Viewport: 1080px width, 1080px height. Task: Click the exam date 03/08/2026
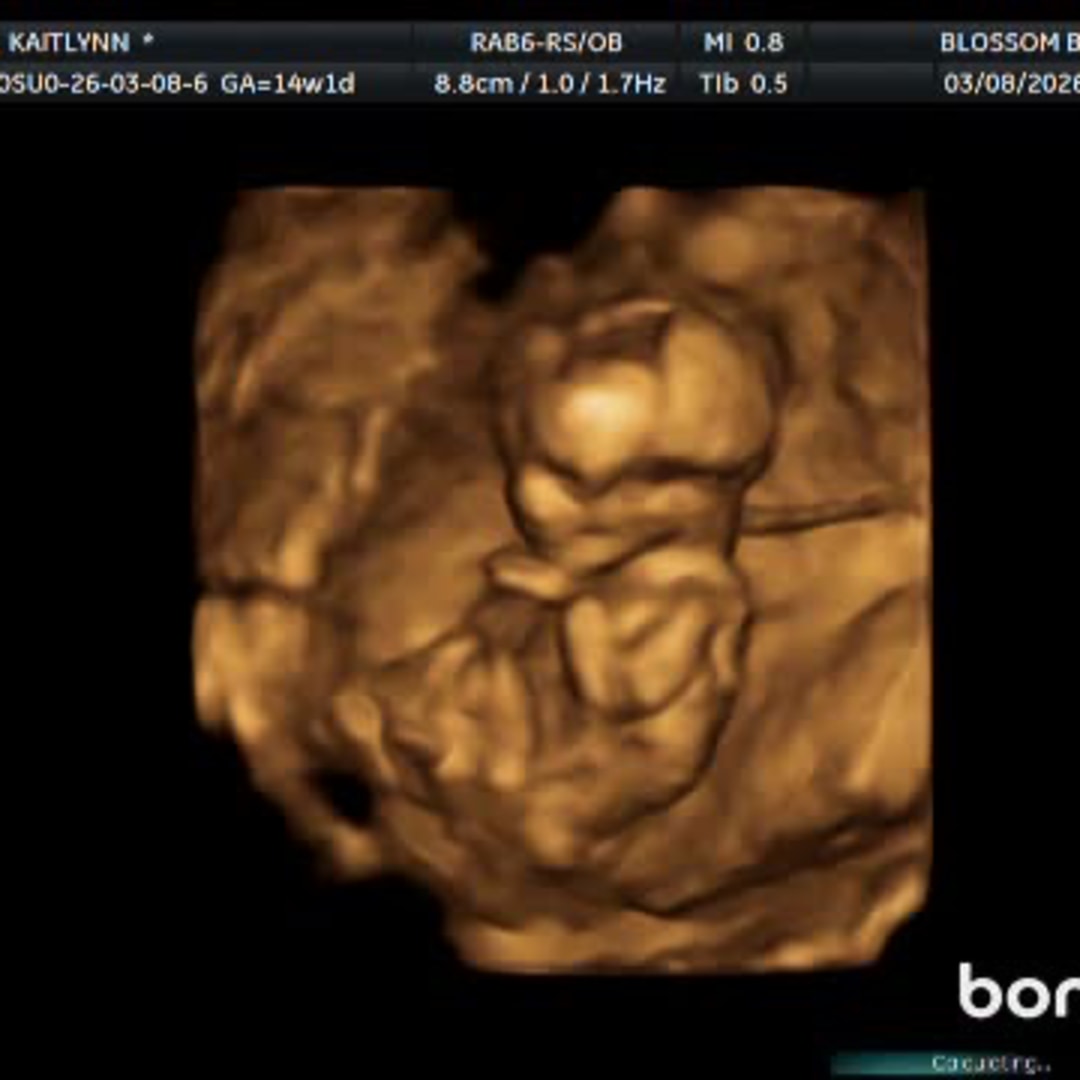tap(1010, 85)
